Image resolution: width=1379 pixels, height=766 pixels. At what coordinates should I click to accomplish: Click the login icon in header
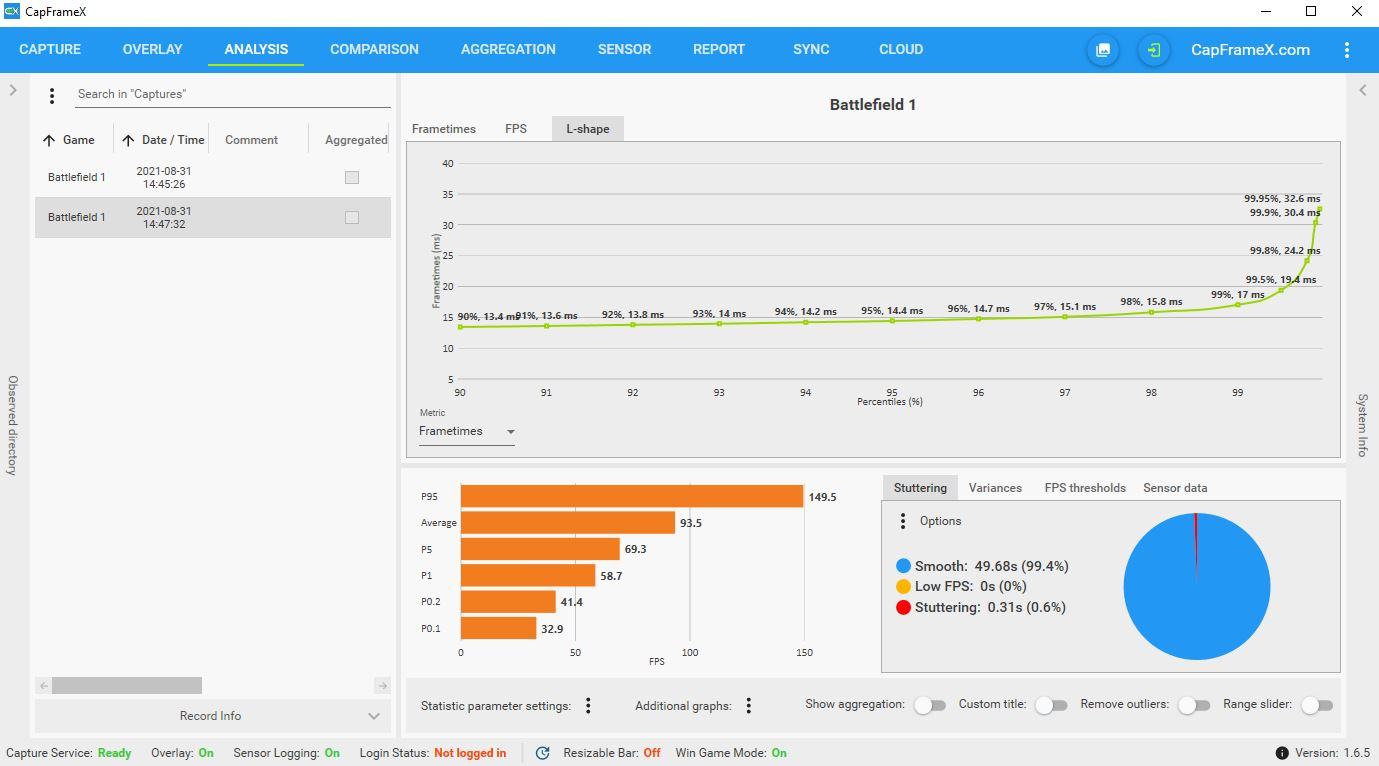[1154, 50]
